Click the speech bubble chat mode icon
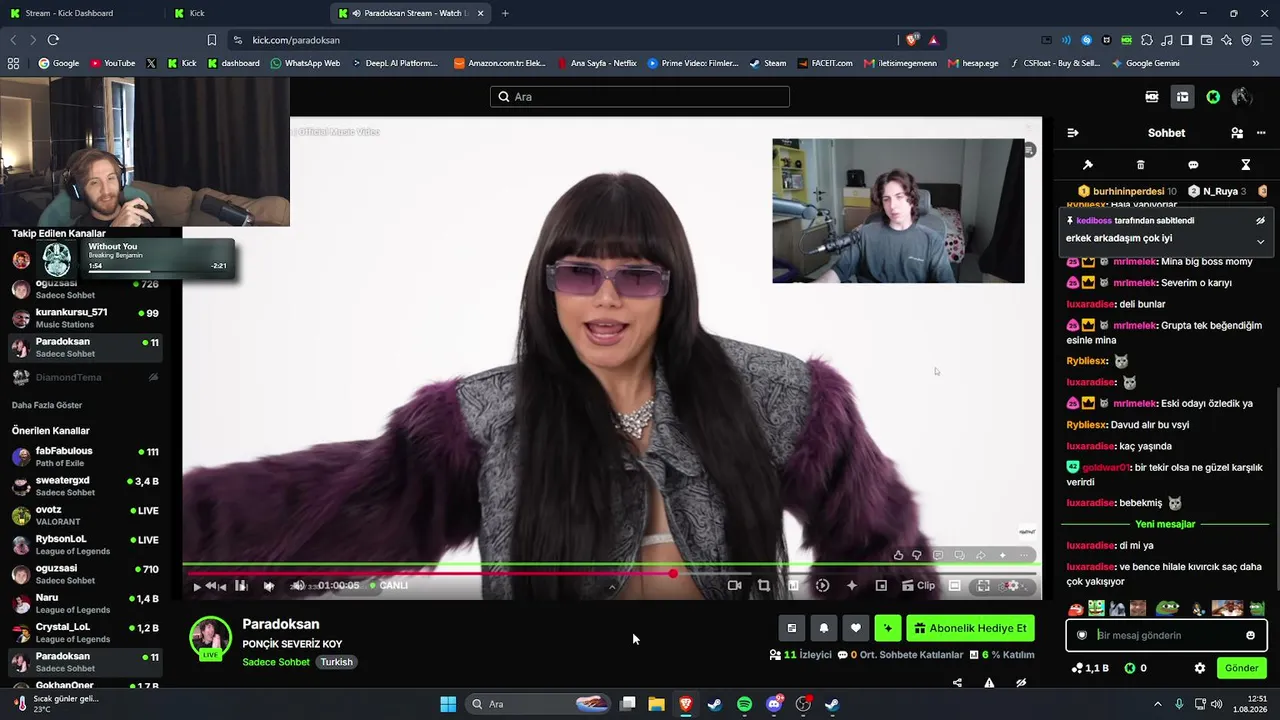 1193,165
